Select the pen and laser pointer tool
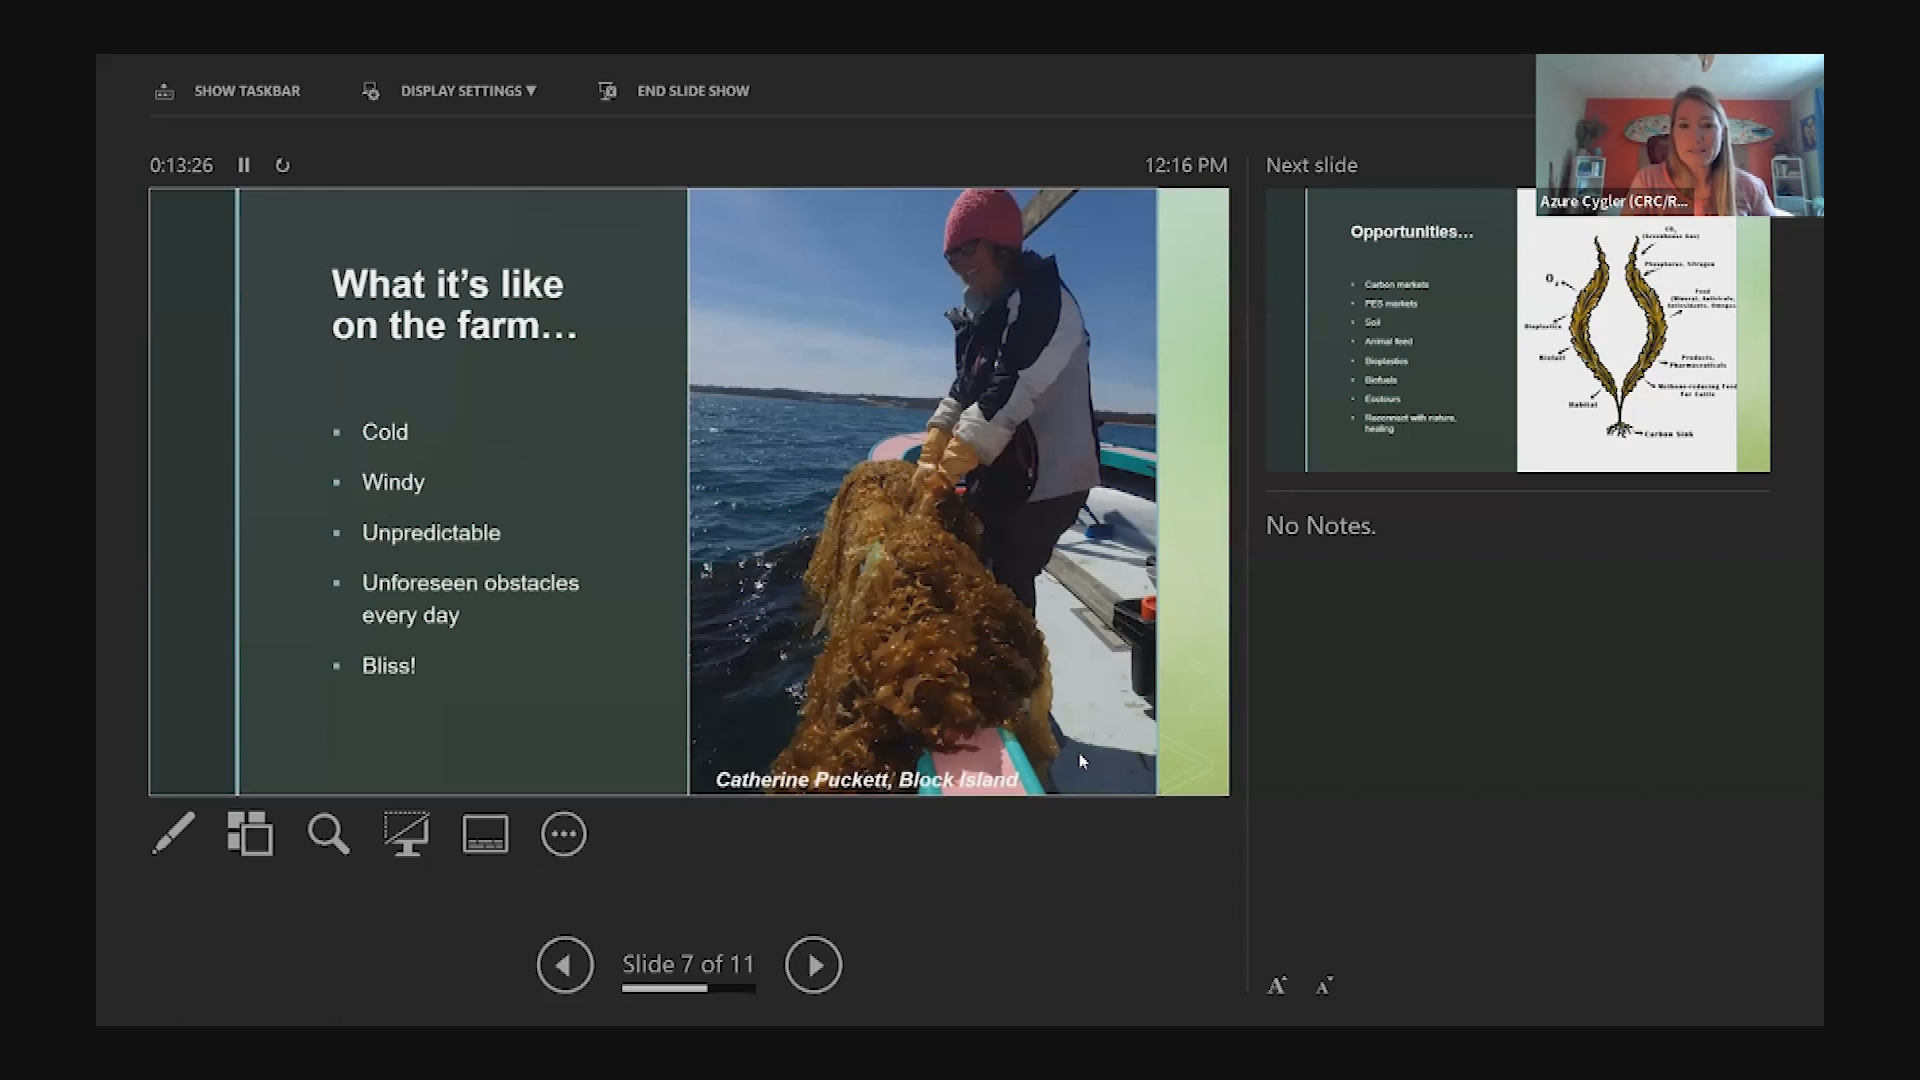Viewport: 1920px width, 1080px height. click(174, 833)
